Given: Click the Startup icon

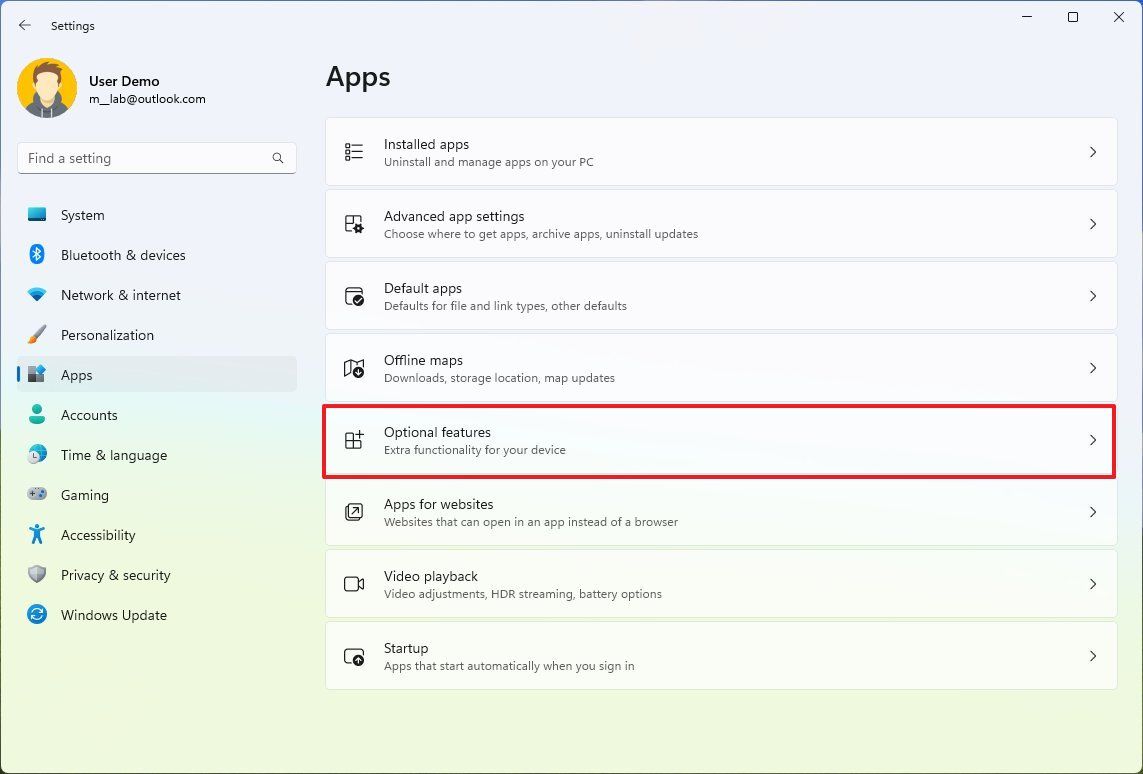Looking at the screenshot, I should pyautogui.click(x=353, y=656).
